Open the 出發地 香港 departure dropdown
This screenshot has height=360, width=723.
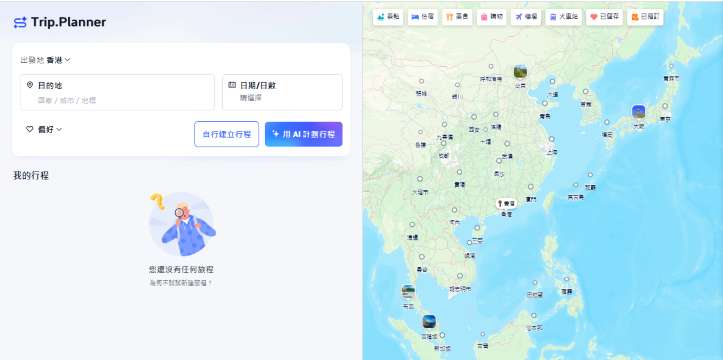click(45, 60)
